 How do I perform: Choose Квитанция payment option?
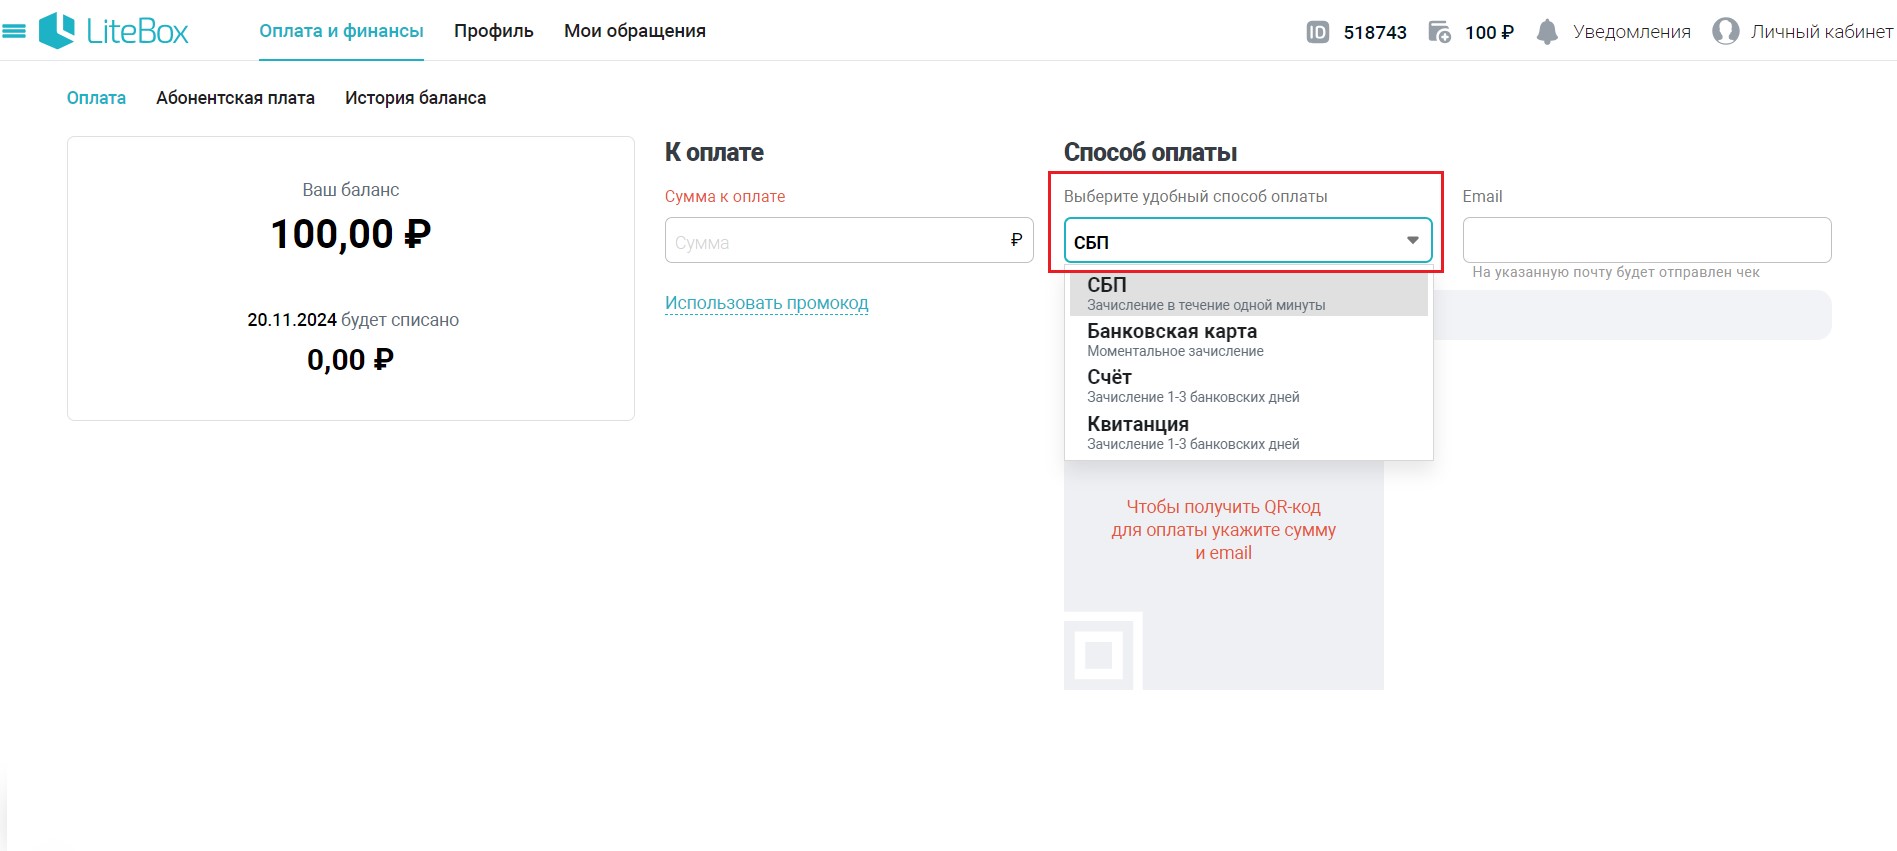(1249, 432)
